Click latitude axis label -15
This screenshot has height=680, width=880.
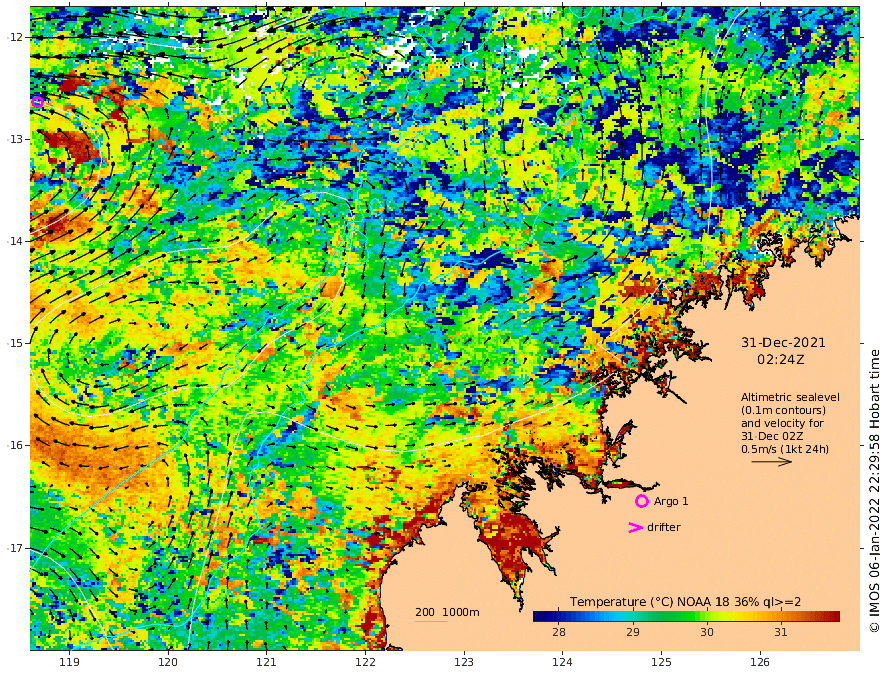click(15, 343)
